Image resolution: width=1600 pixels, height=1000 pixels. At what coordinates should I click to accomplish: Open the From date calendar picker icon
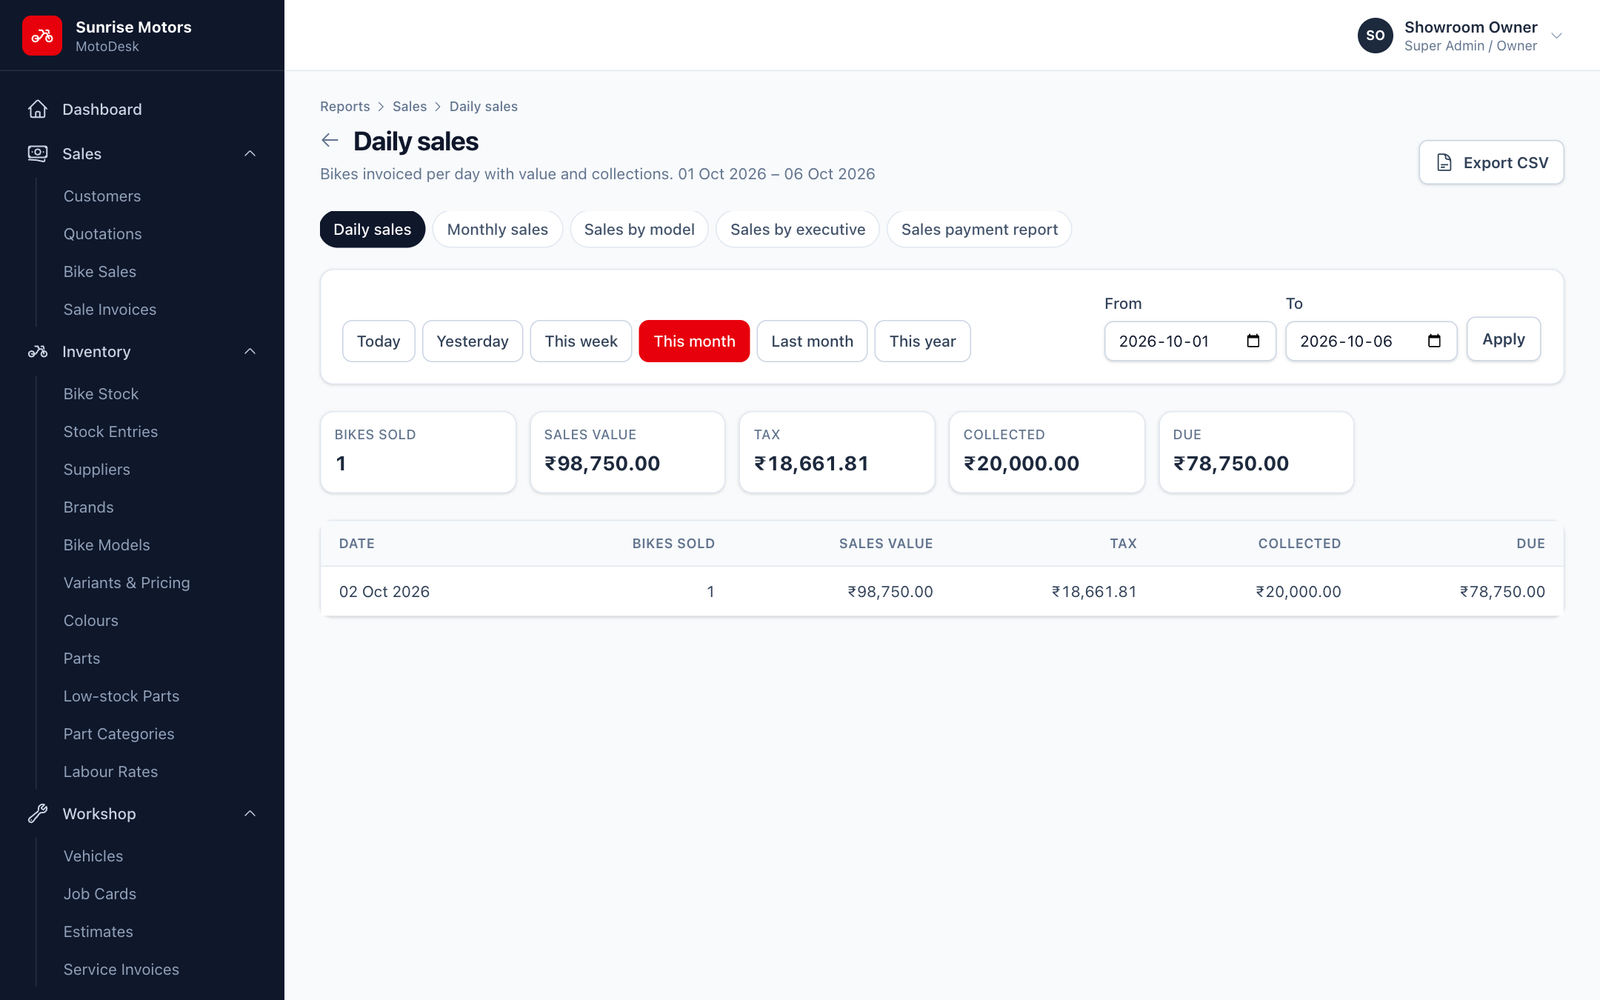pos(1253,341)
